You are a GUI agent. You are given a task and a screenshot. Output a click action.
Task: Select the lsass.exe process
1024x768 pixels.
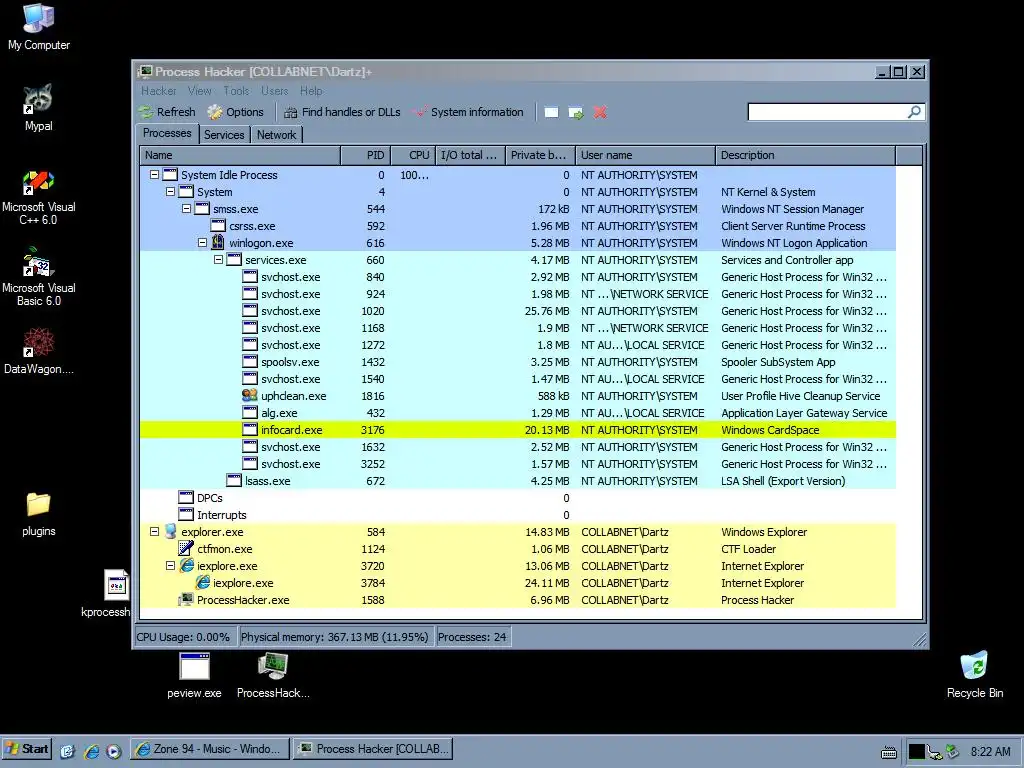518,481
